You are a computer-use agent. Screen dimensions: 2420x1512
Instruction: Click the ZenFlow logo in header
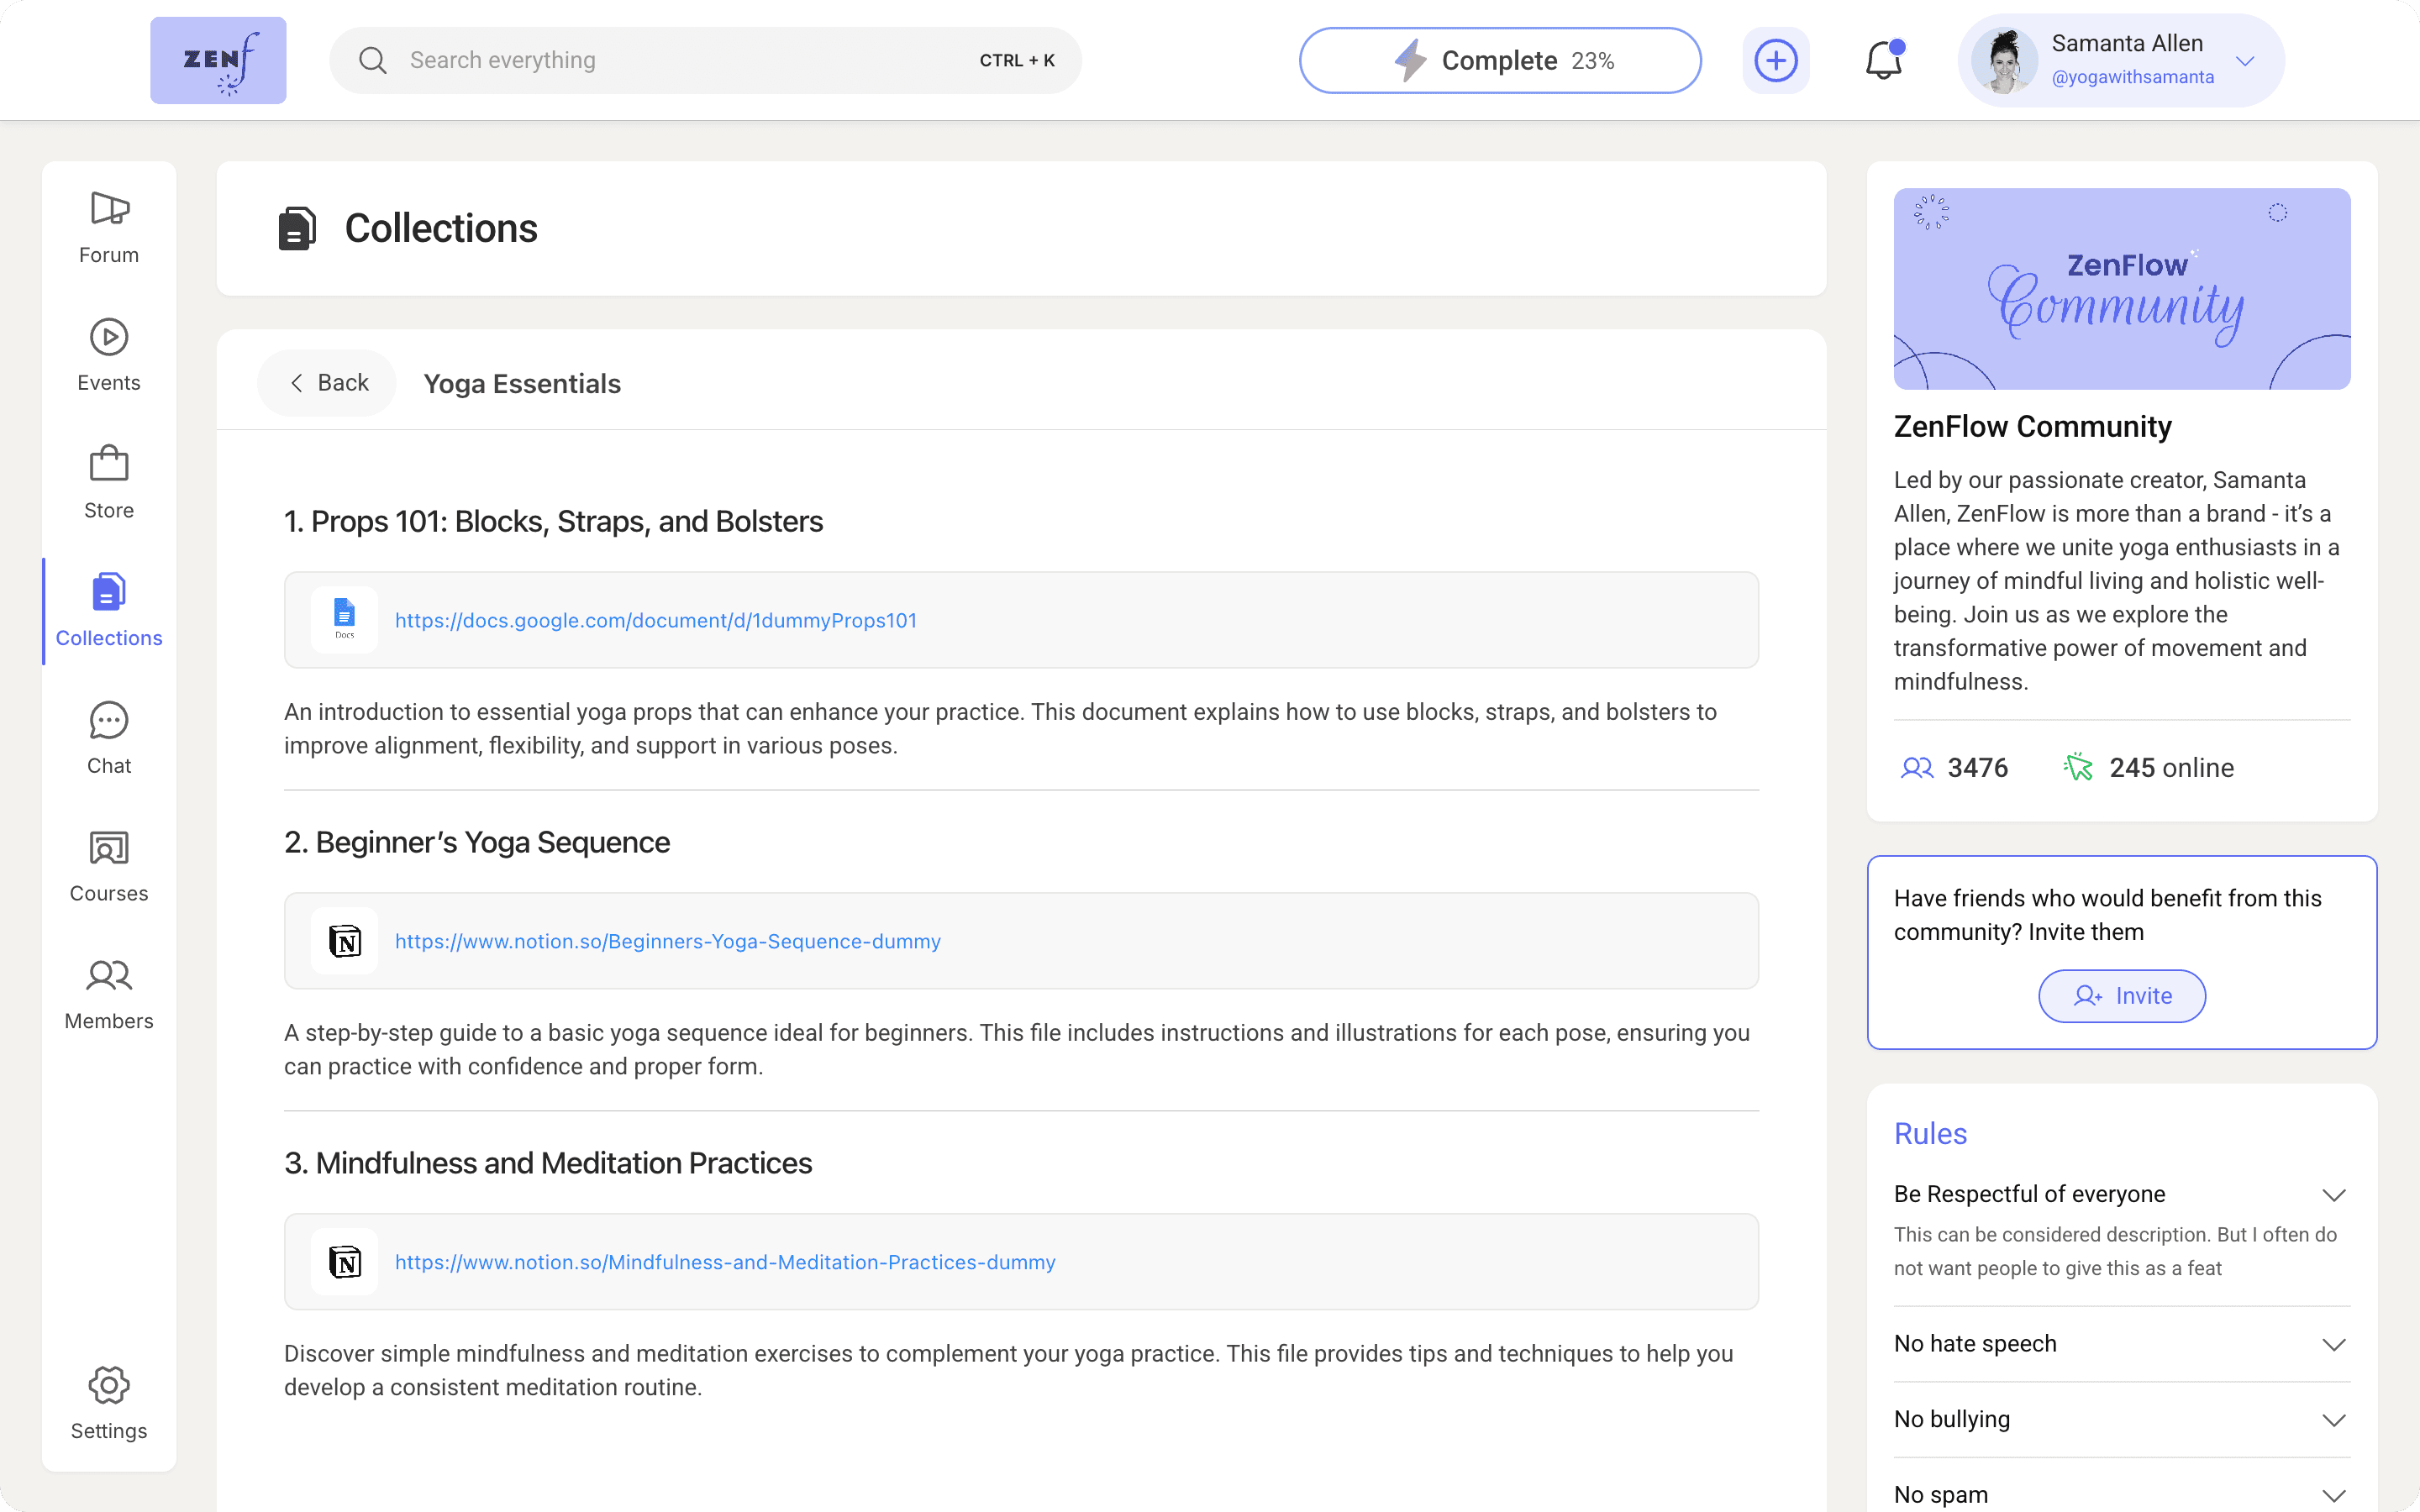click(218, 60)
